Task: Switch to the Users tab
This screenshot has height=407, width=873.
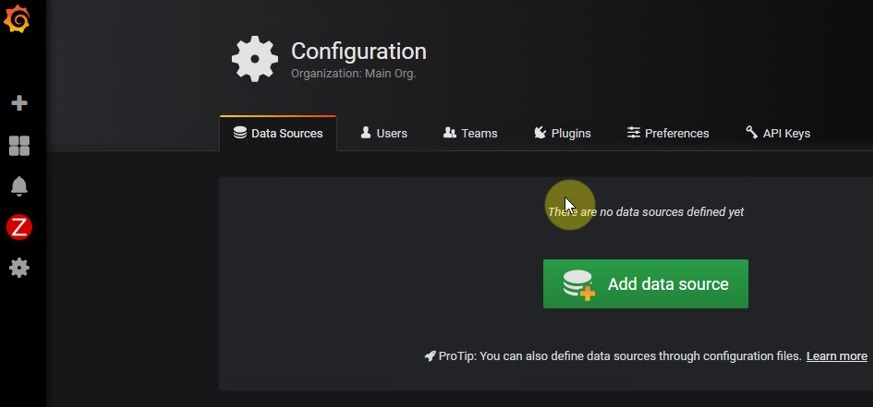Action: tap(383, 133)
